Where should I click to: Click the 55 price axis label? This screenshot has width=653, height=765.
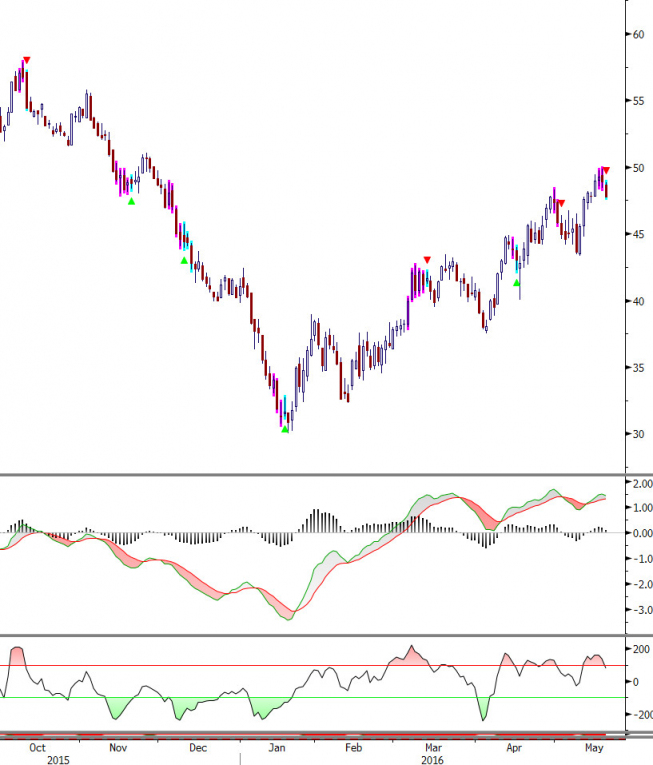[x=638, y=101]
